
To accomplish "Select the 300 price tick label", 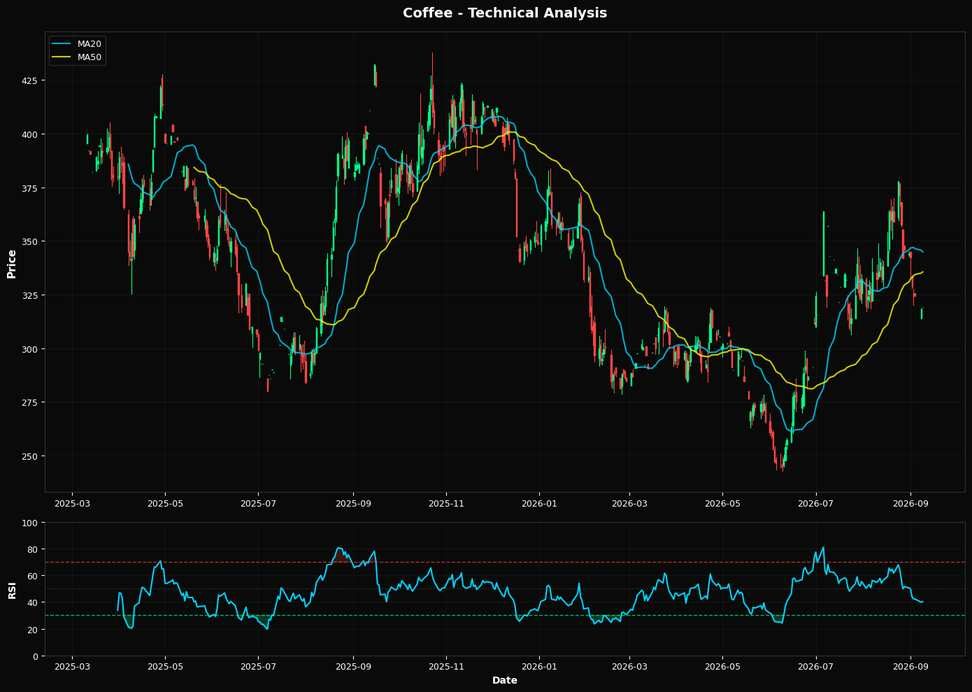I will pos(32,349).
